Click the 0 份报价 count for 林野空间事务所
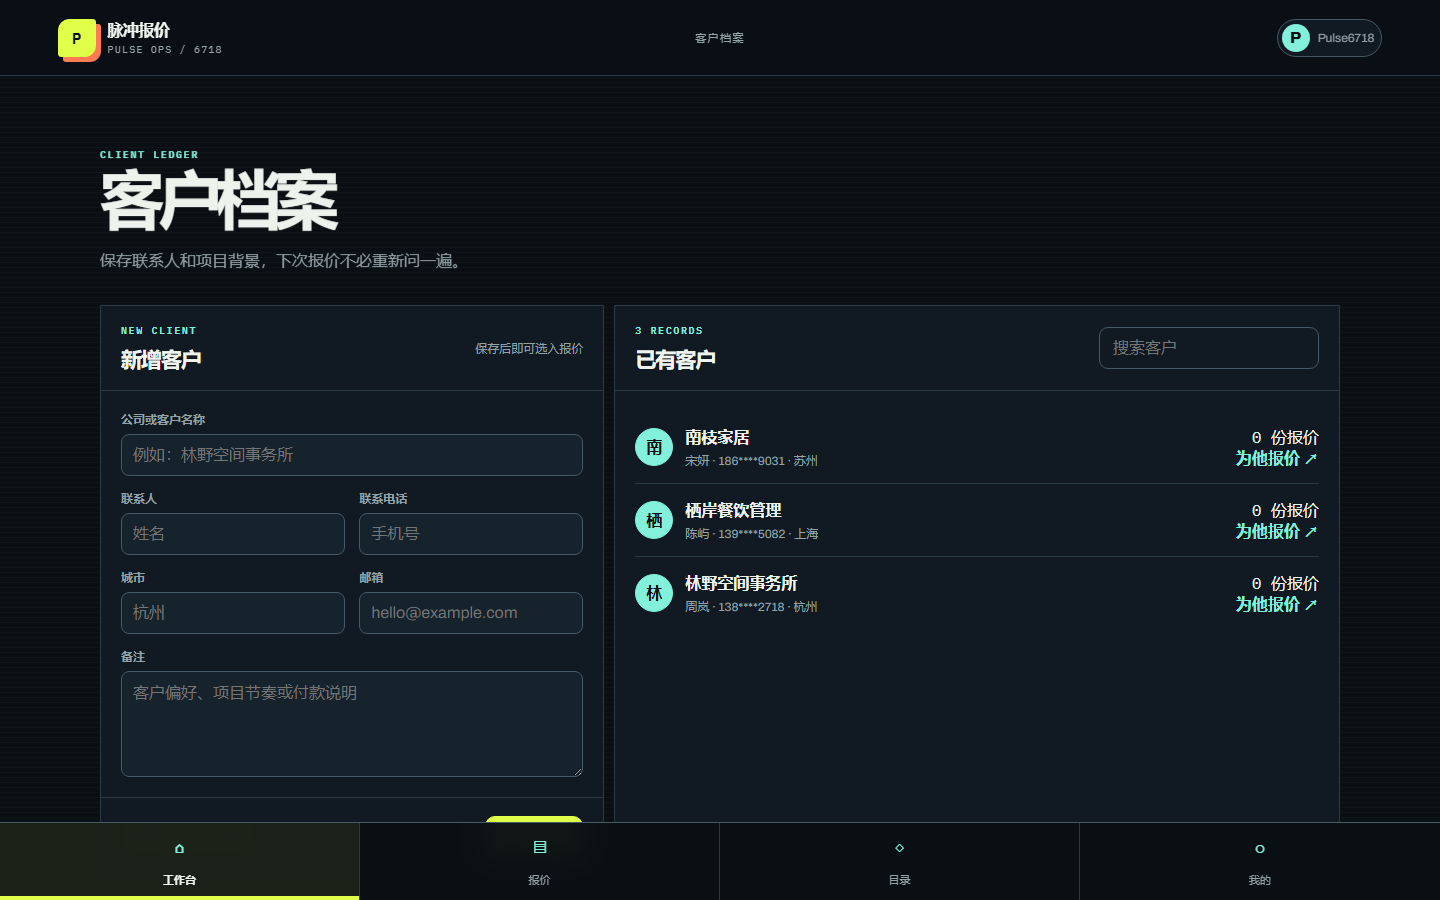The height and width of the screenshot is (900, 1440). coord(1285,583)
